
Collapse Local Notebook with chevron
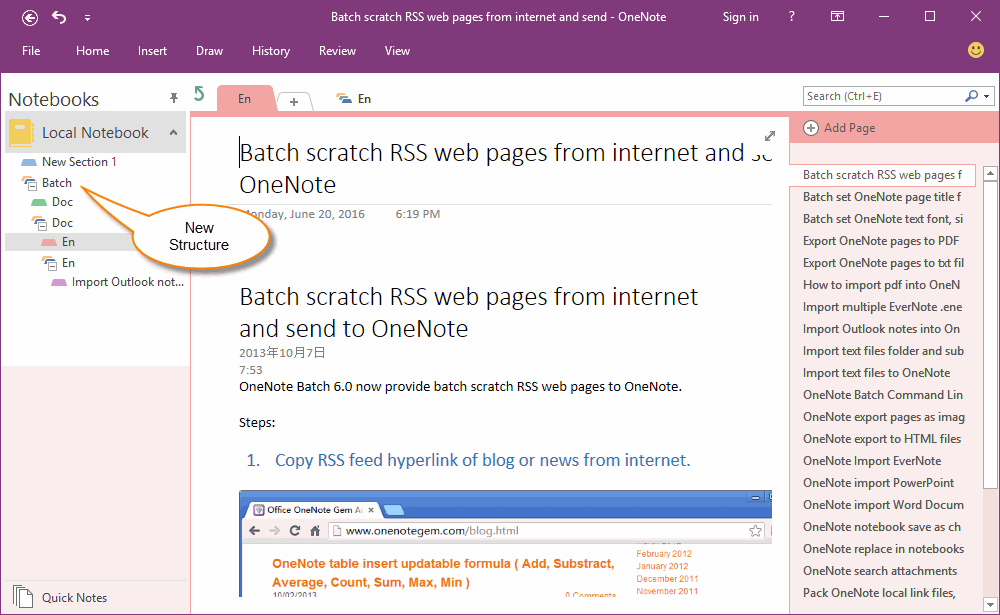173,133
